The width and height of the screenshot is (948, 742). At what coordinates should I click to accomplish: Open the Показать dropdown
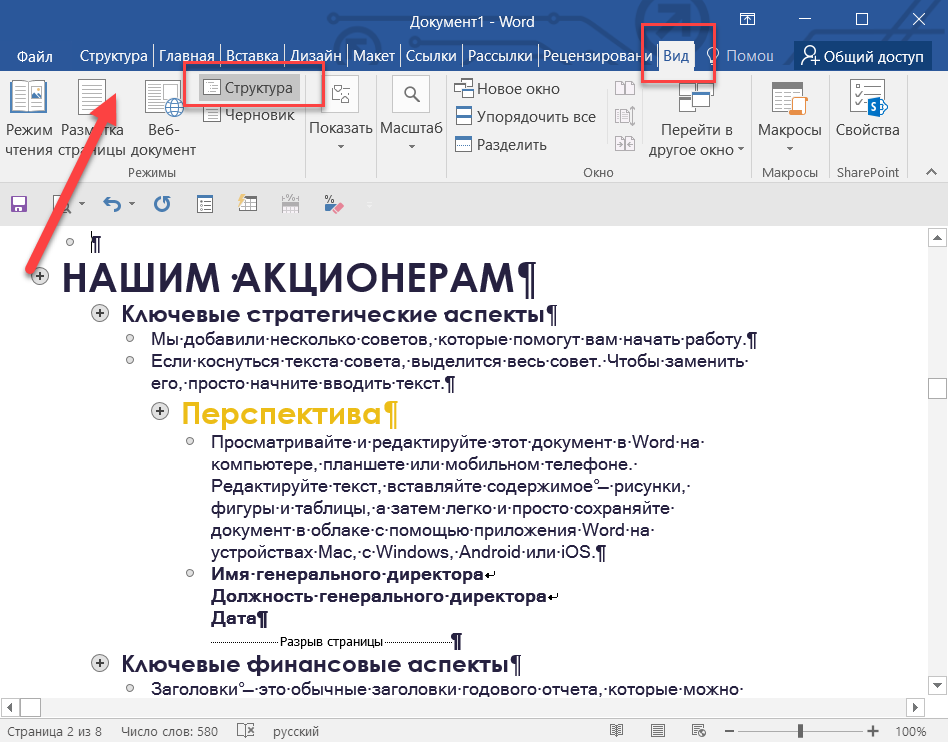pyautogui.click(x=340, y=114)
